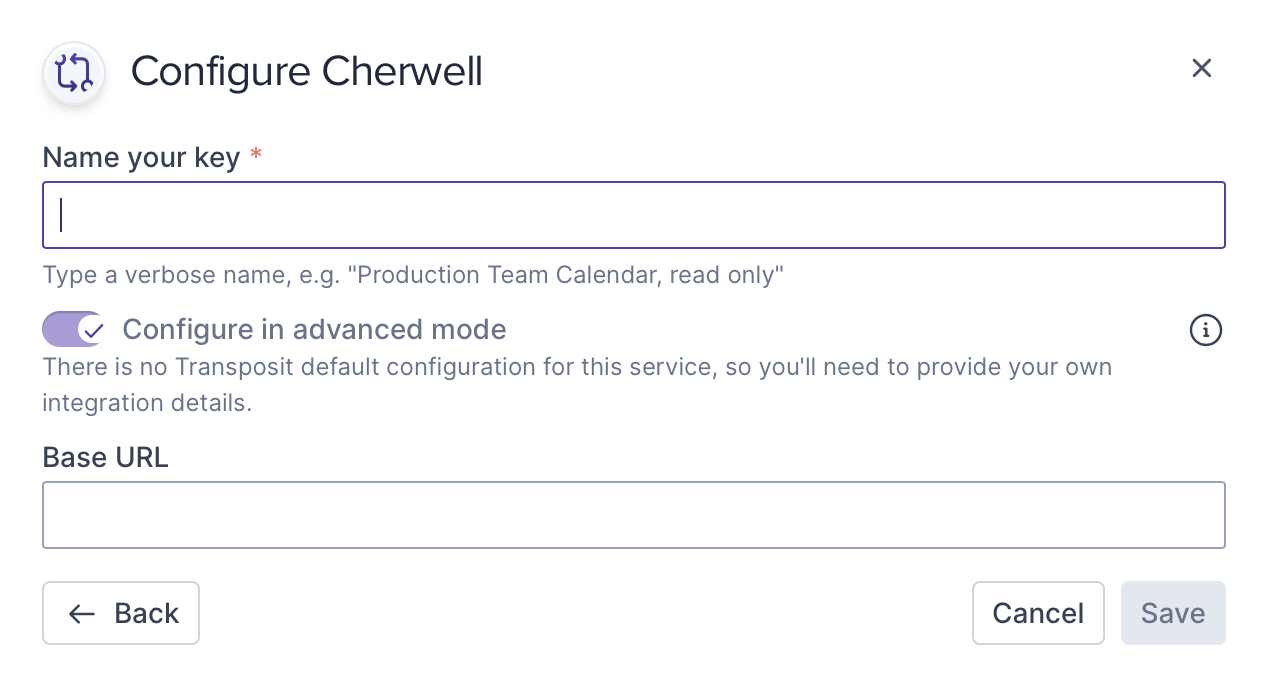Go back with the Back button
This screenshot has width=1270, height=688.
tap(121, 613)
